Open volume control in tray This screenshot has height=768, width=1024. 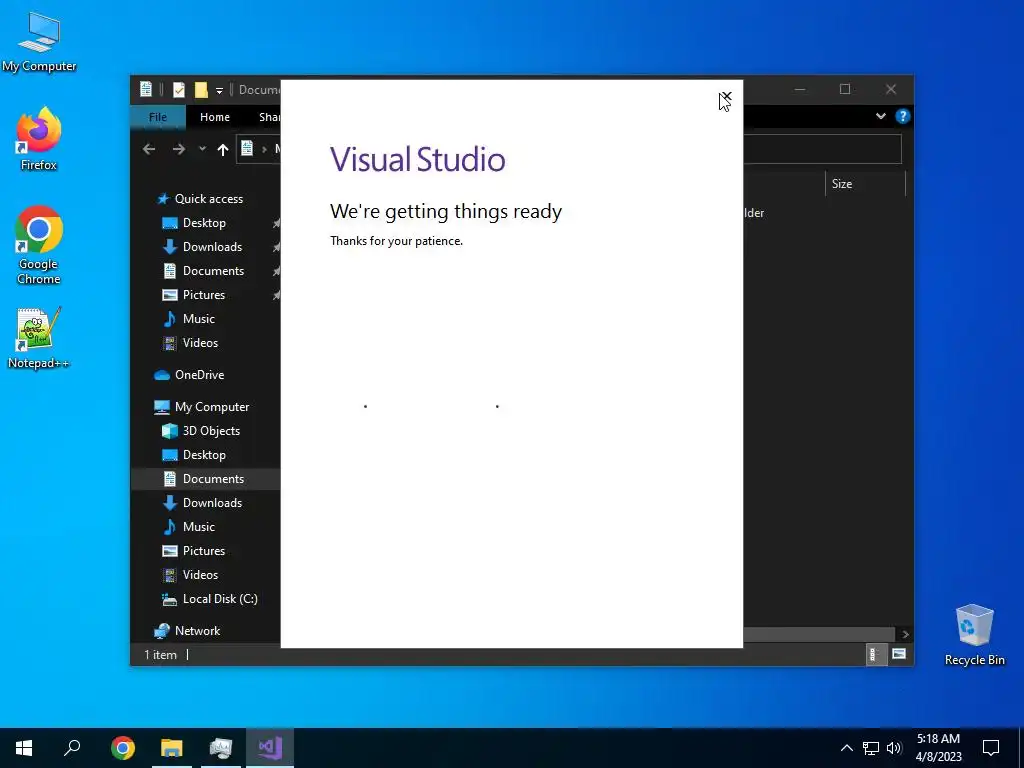(x=894, y=748)
